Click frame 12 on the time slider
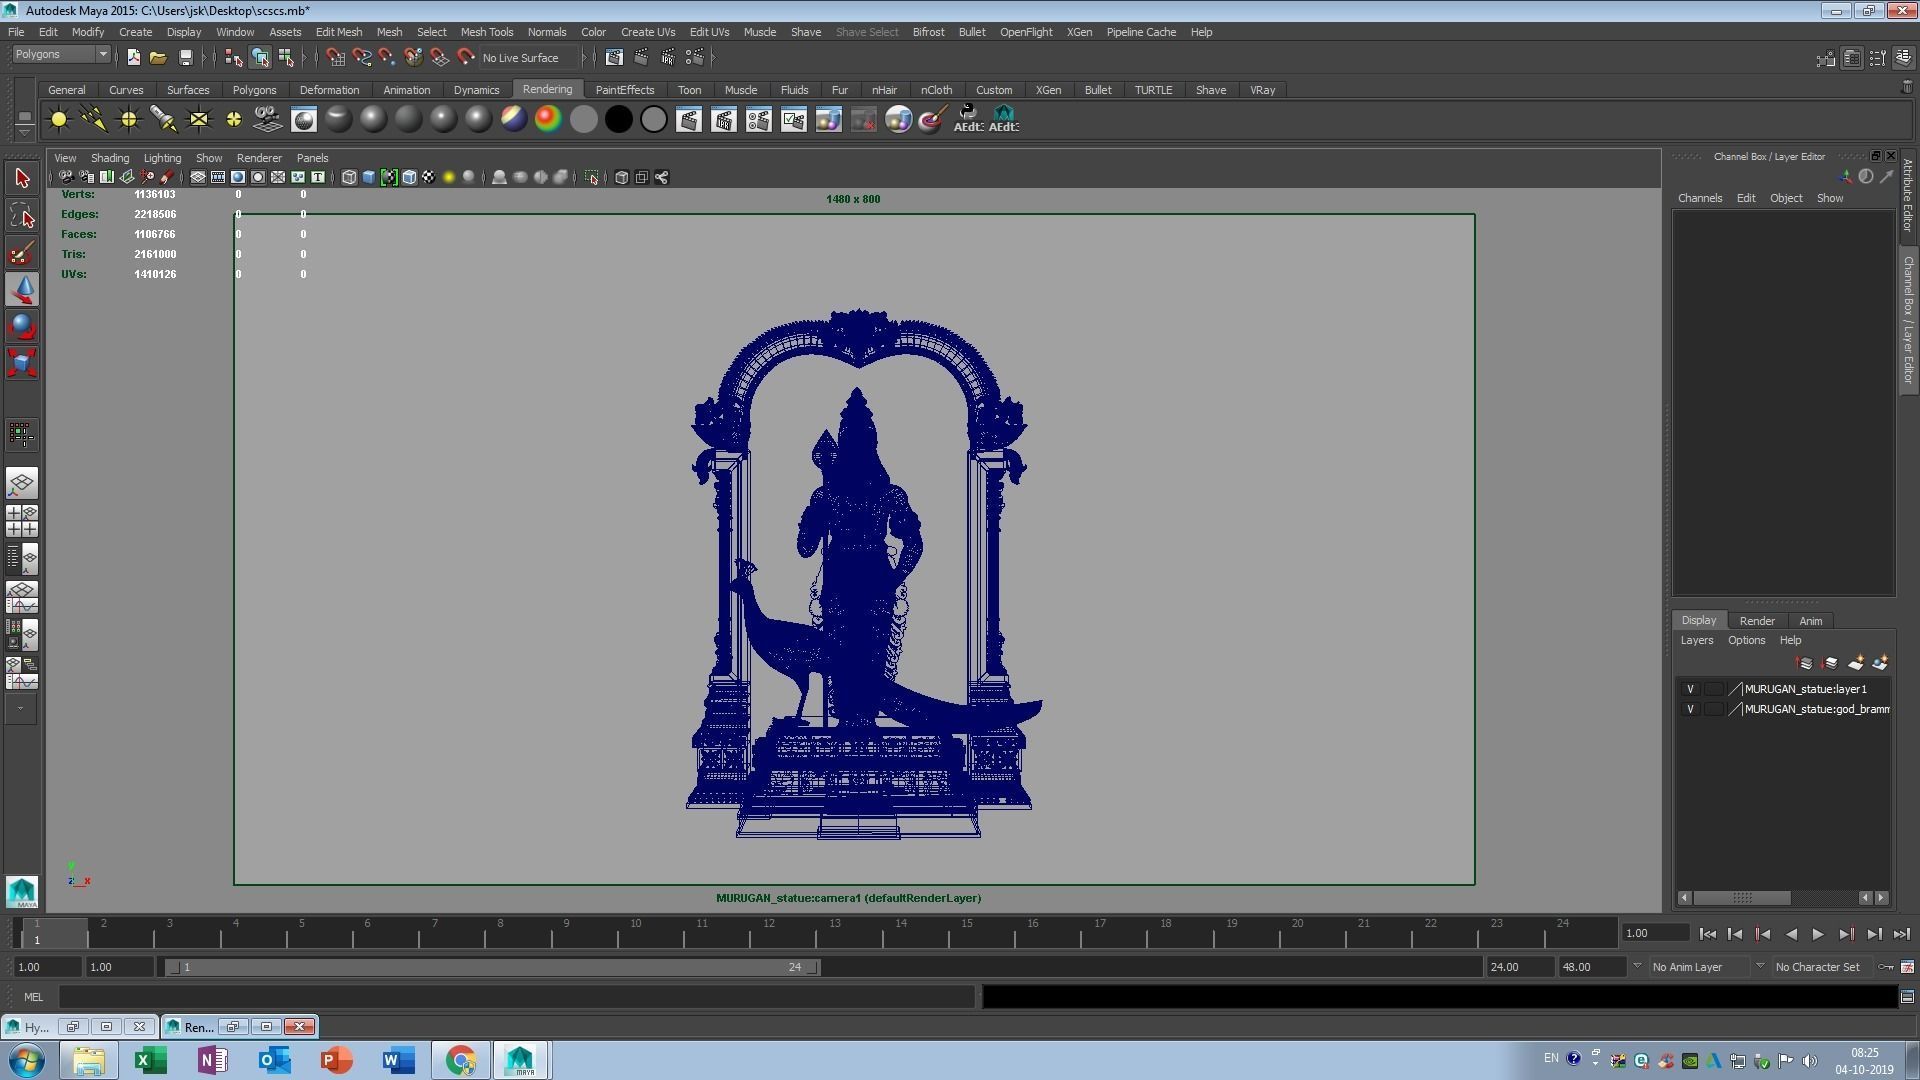The width and height of the screenshot is (1920, 1080). pos(769,933)
